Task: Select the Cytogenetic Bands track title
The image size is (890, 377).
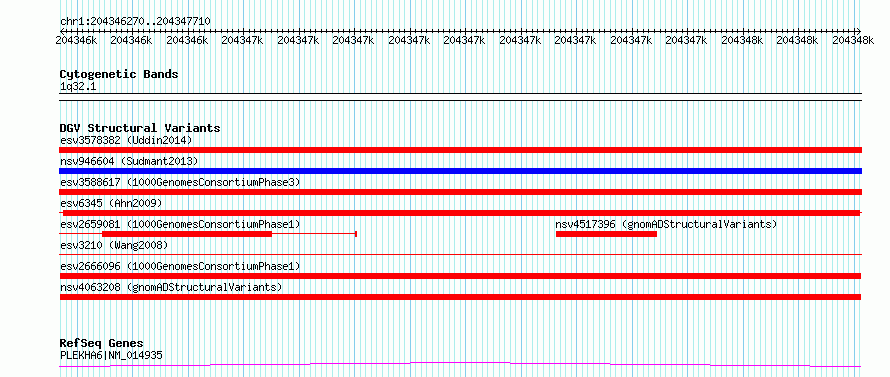Action: coord(119,74)
